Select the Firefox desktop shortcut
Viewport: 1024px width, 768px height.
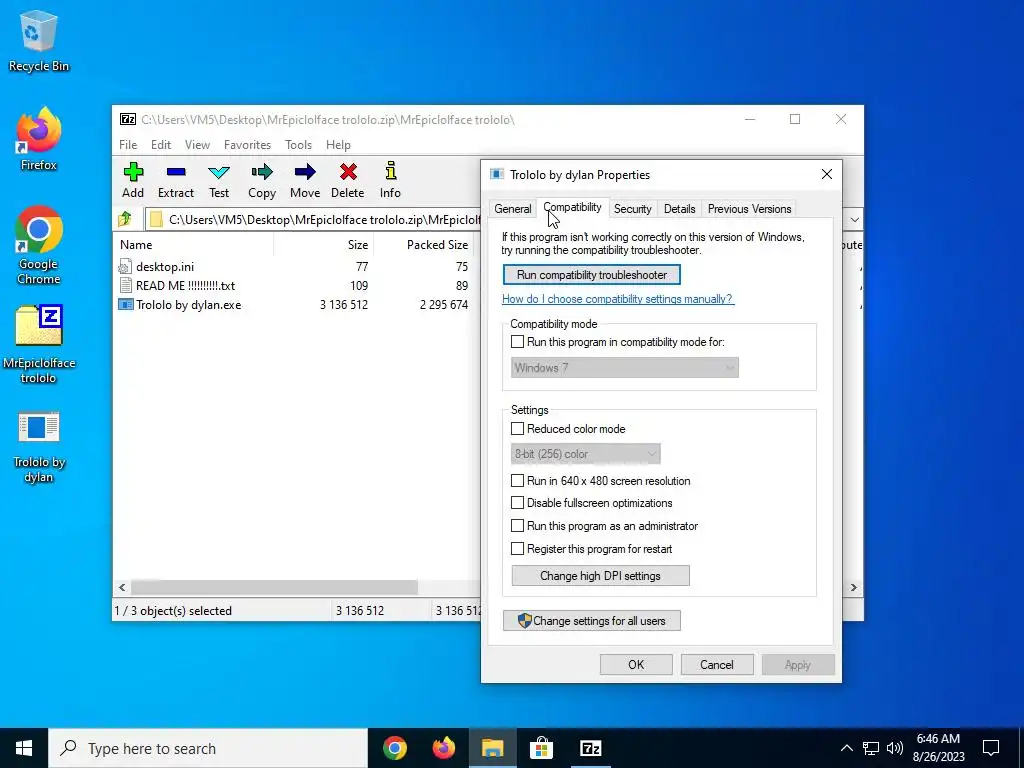[x=39, y=139]
